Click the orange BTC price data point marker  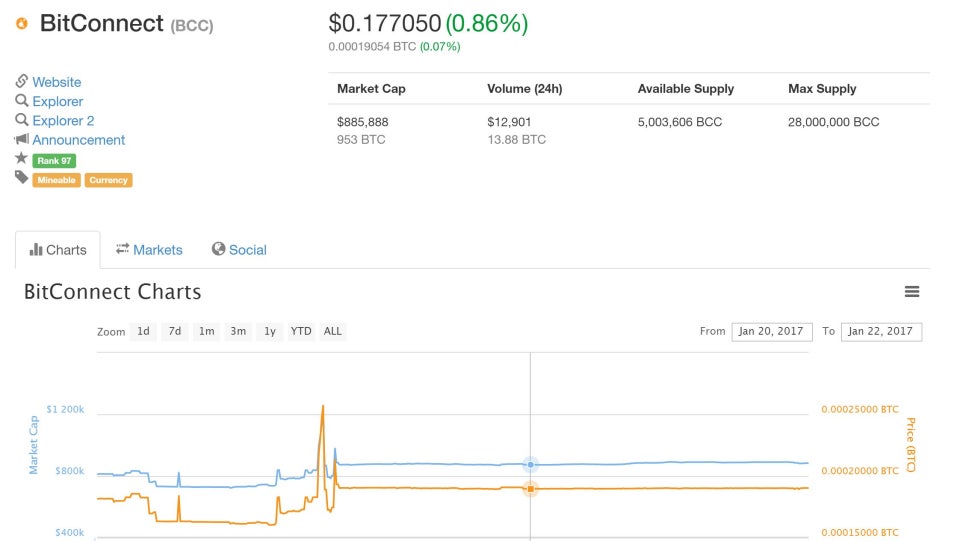click(530, 489)
